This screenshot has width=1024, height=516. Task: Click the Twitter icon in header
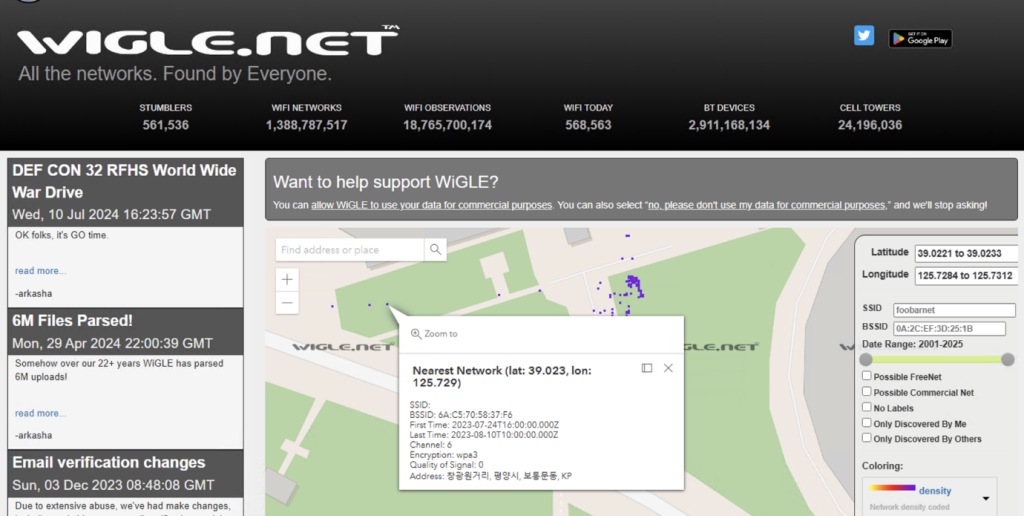864,36
